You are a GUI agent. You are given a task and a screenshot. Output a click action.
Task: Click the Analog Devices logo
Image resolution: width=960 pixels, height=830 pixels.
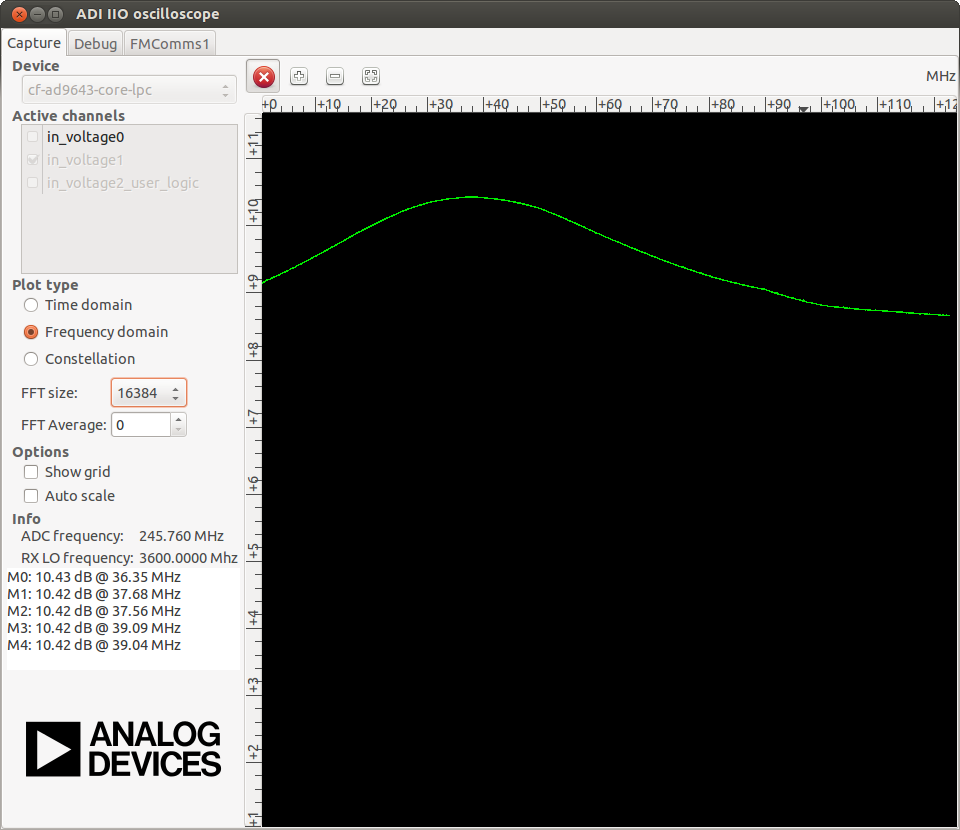pyautogui.click(x=123, y=749)
